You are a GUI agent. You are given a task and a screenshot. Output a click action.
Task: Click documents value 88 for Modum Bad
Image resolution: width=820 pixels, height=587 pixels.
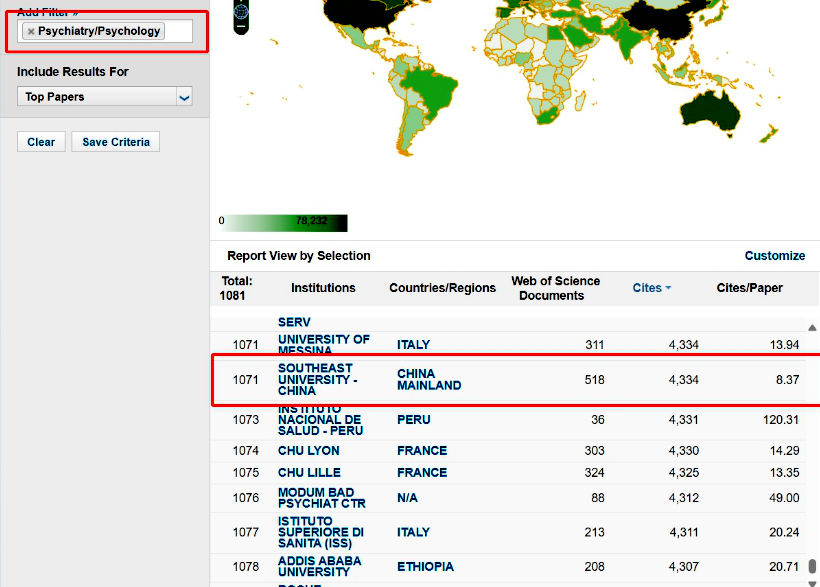pyautogui.click(x=598, y=498)
